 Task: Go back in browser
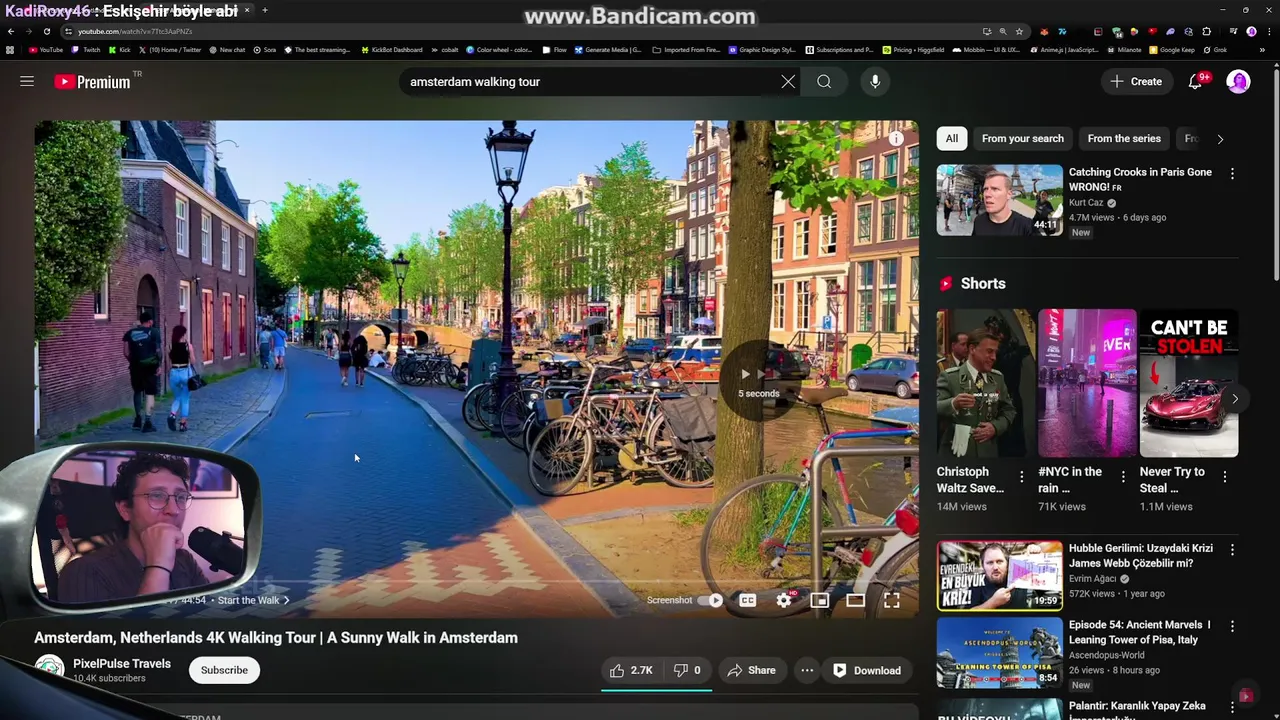12,31
